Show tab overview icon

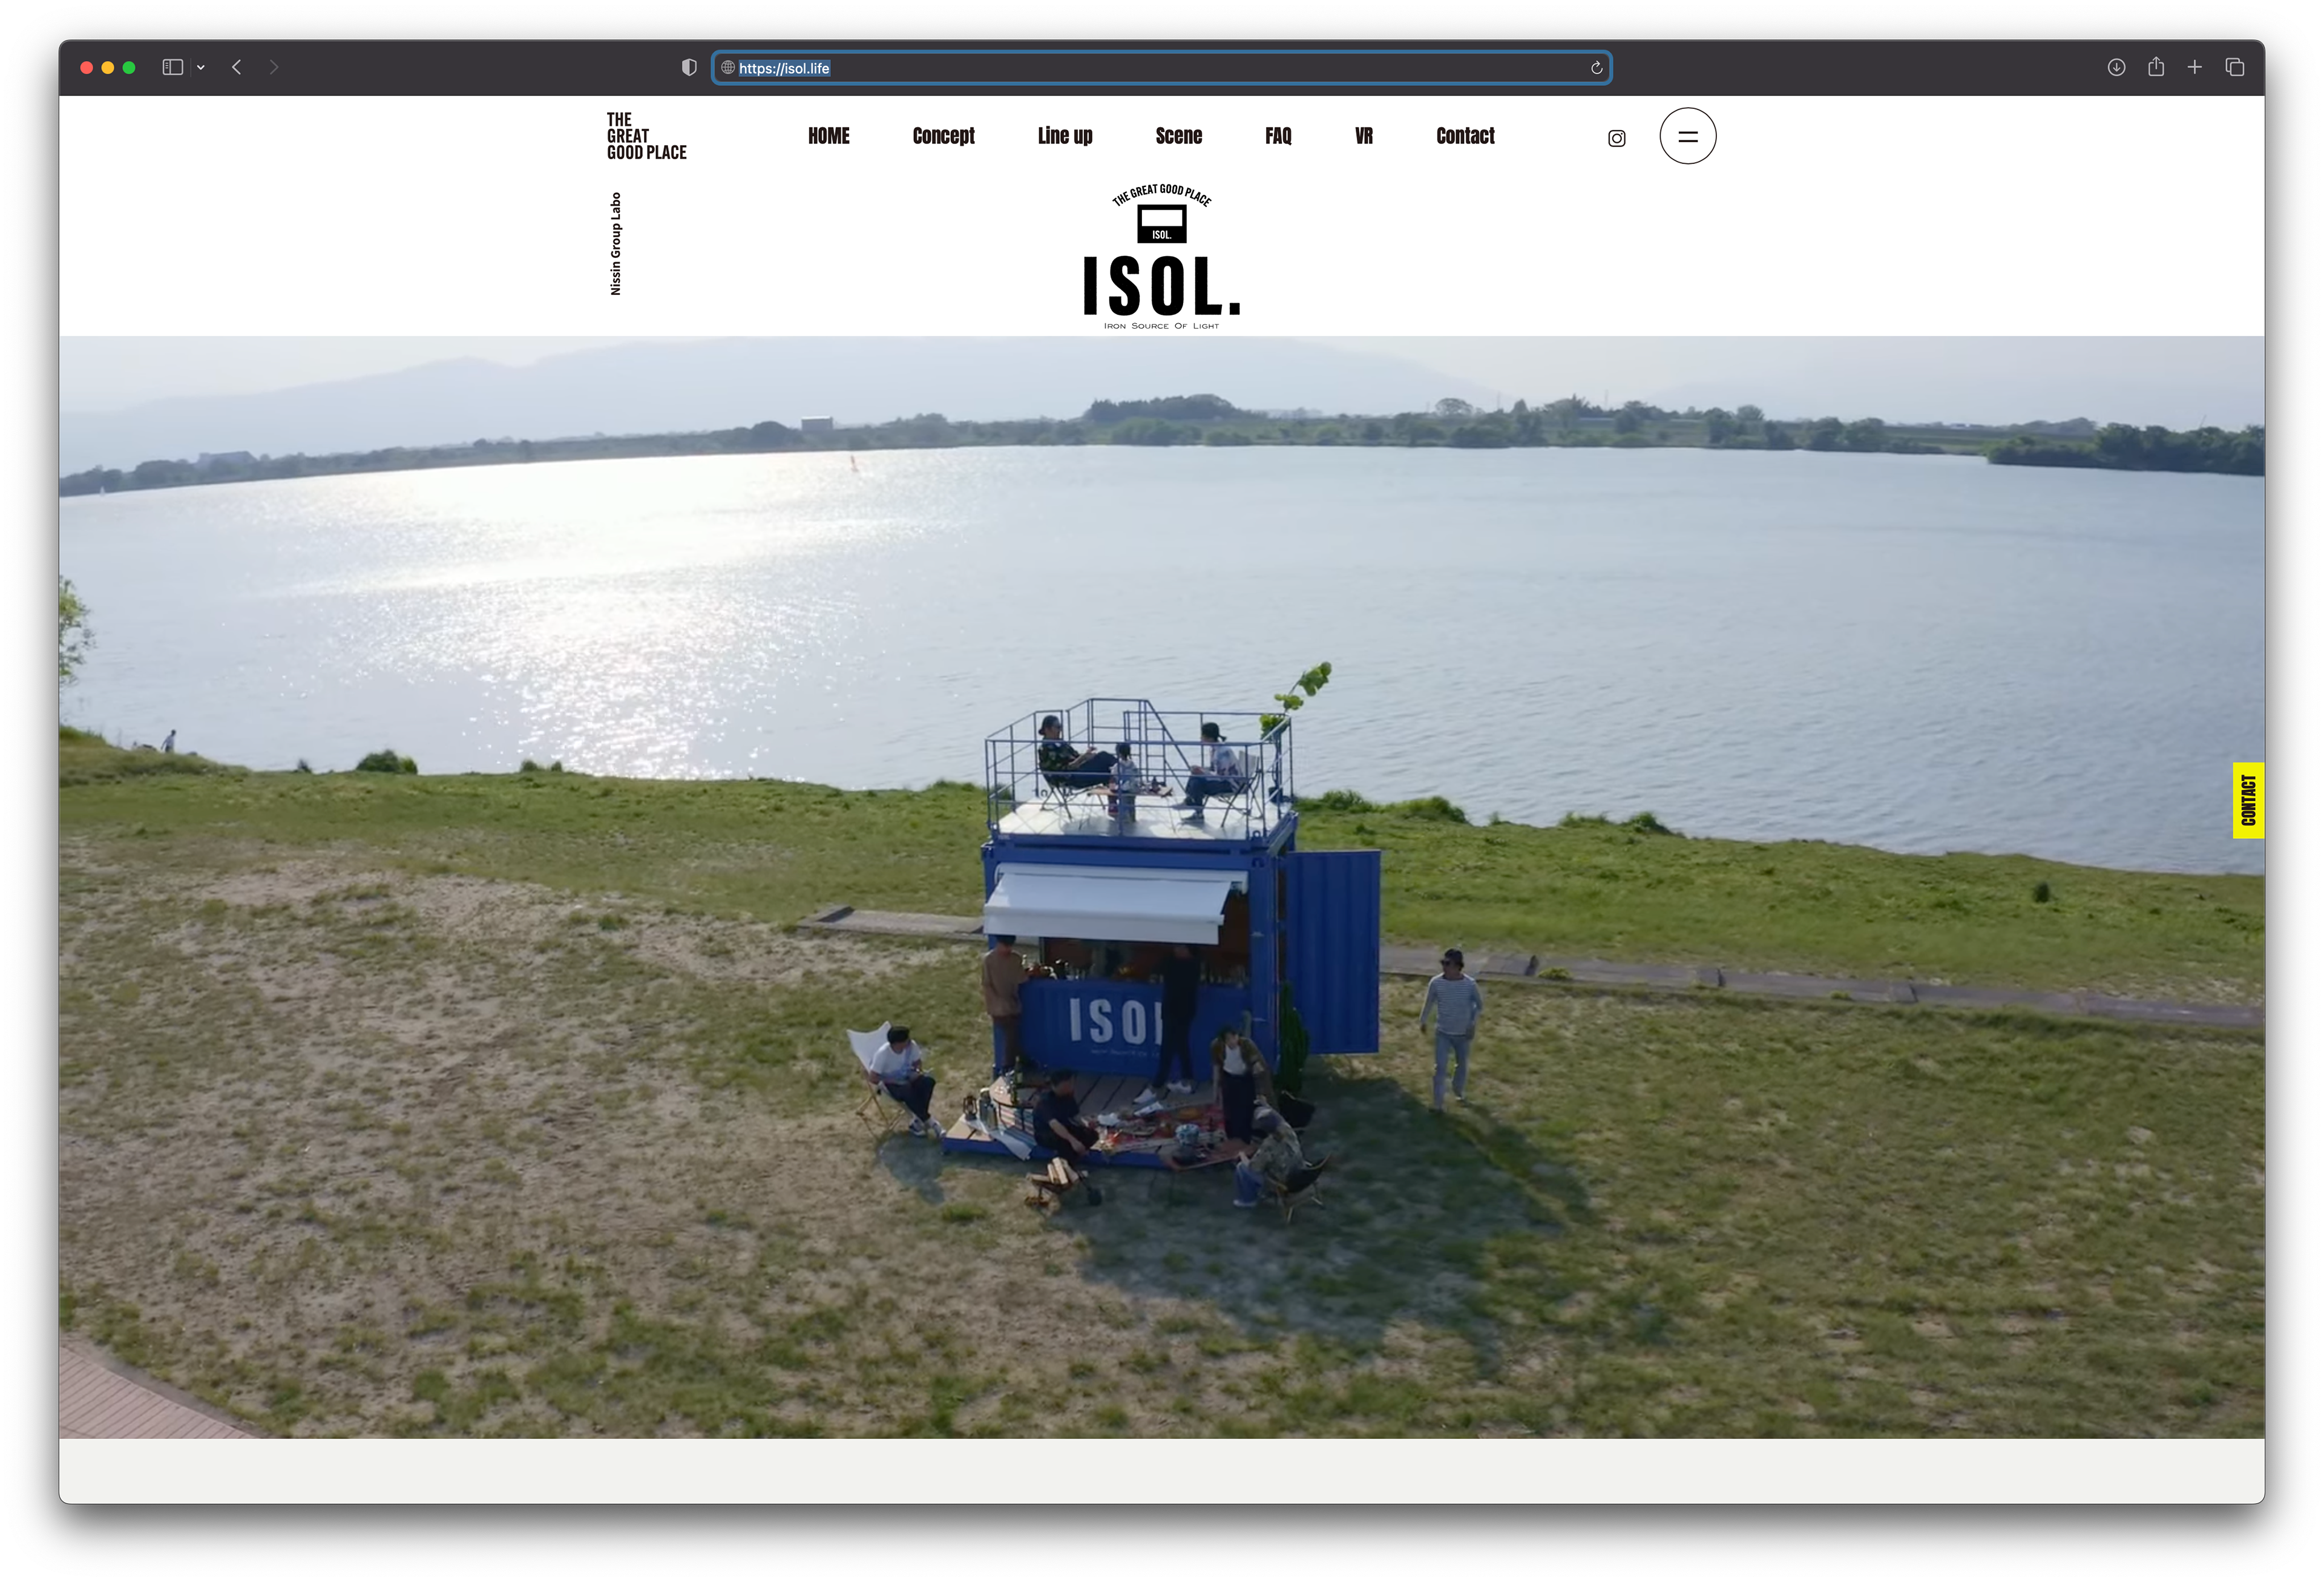(x=2235, y=67)
